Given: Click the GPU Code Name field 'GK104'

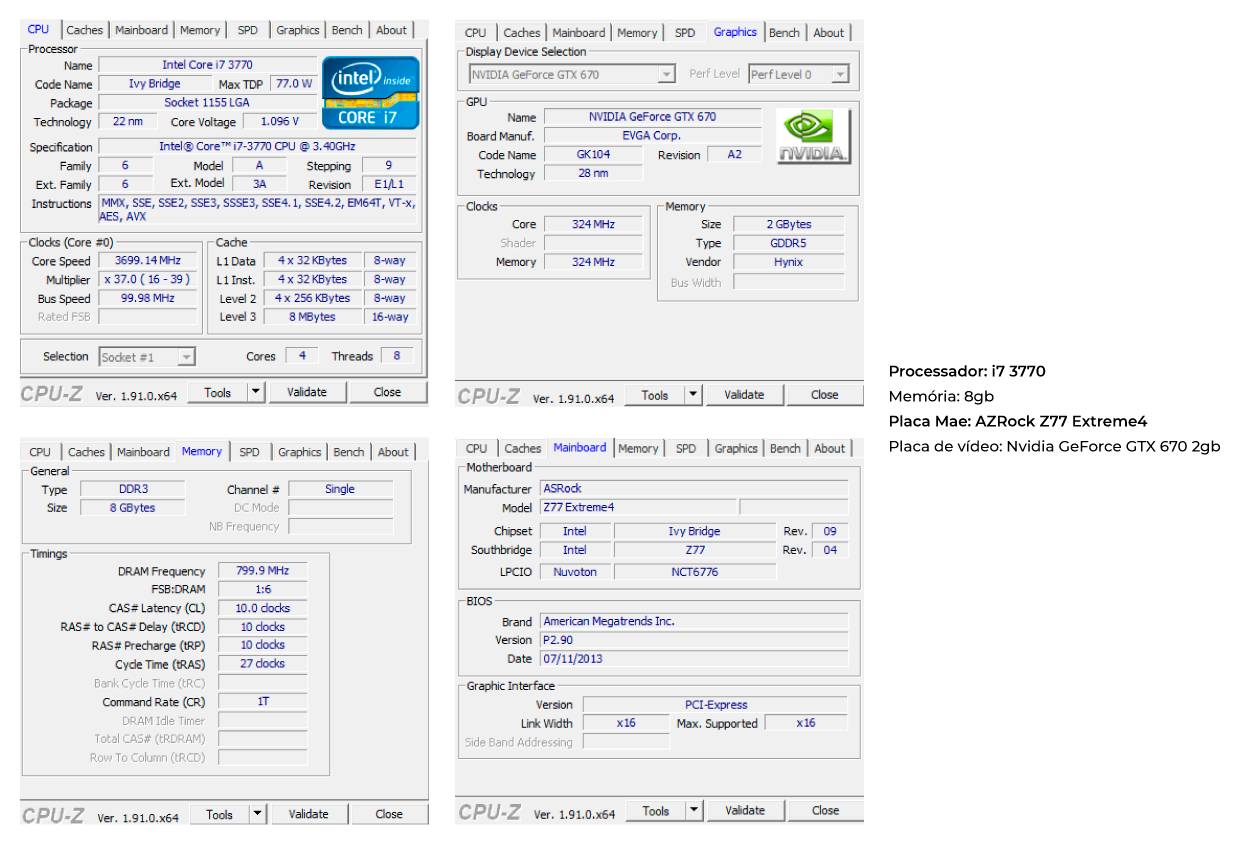Looking at the screenshot, I should tap(593, 155).
